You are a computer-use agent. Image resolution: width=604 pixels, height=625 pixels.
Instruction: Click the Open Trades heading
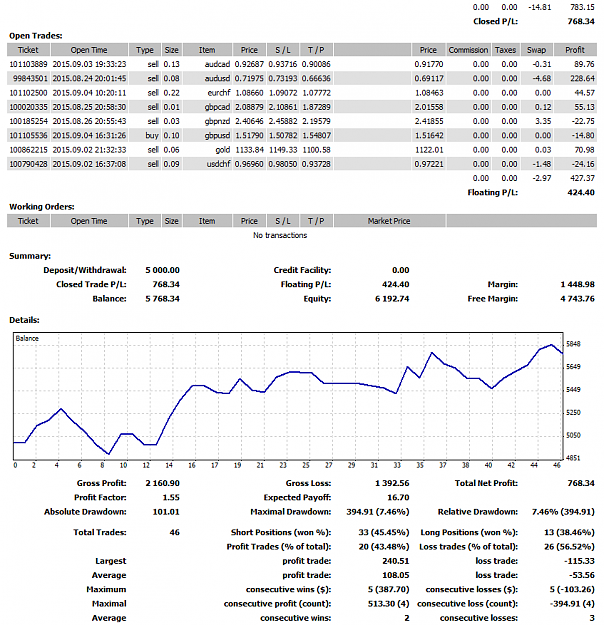[x=36, y=36]
